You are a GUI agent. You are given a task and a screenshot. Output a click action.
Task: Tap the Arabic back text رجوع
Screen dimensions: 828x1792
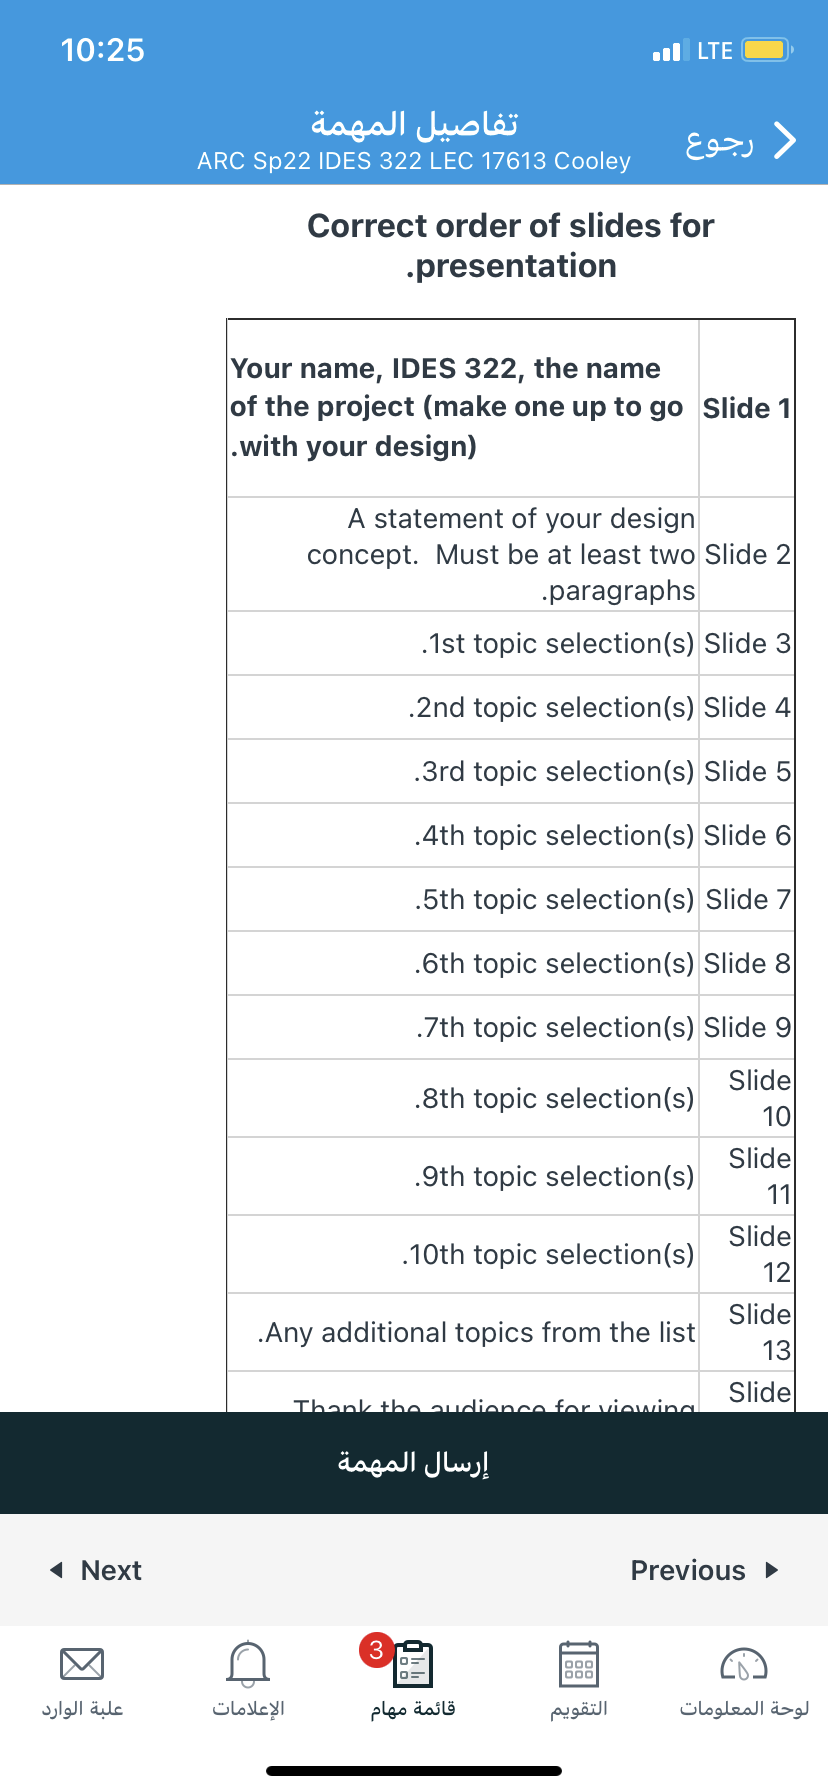tap(720, 143)
